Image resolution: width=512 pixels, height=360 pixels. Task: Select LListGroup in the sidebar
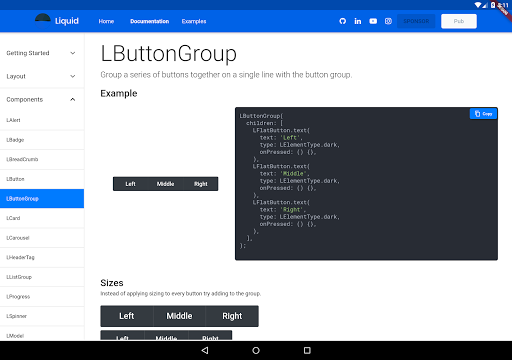click(42, 277)
